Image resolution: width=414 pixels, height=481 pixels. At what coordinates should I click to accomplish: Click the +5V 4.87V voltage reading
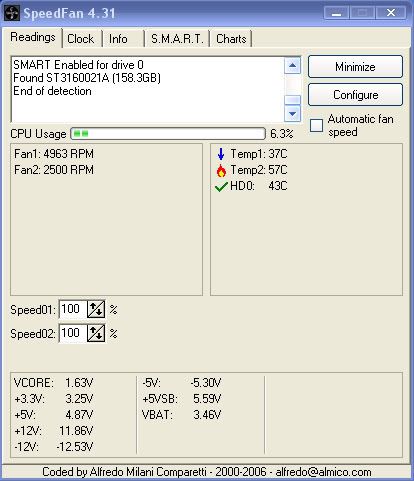pyautogui.click(x=53, y=415)
